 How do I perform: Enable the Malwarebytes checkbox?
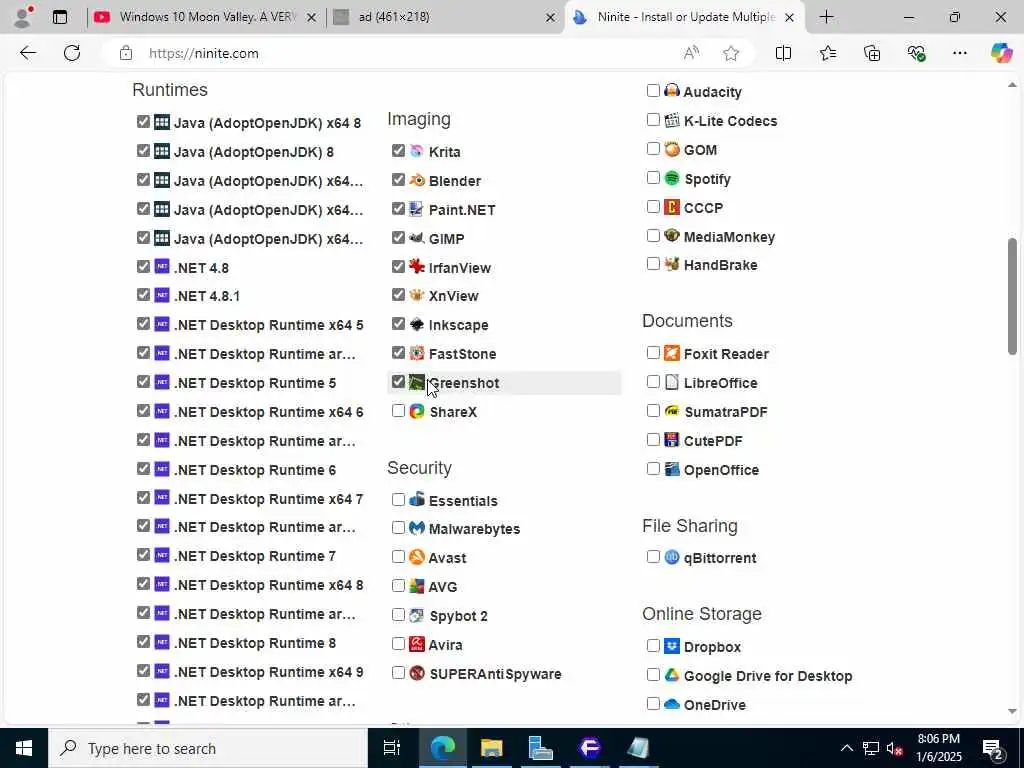tap(398, 527)
